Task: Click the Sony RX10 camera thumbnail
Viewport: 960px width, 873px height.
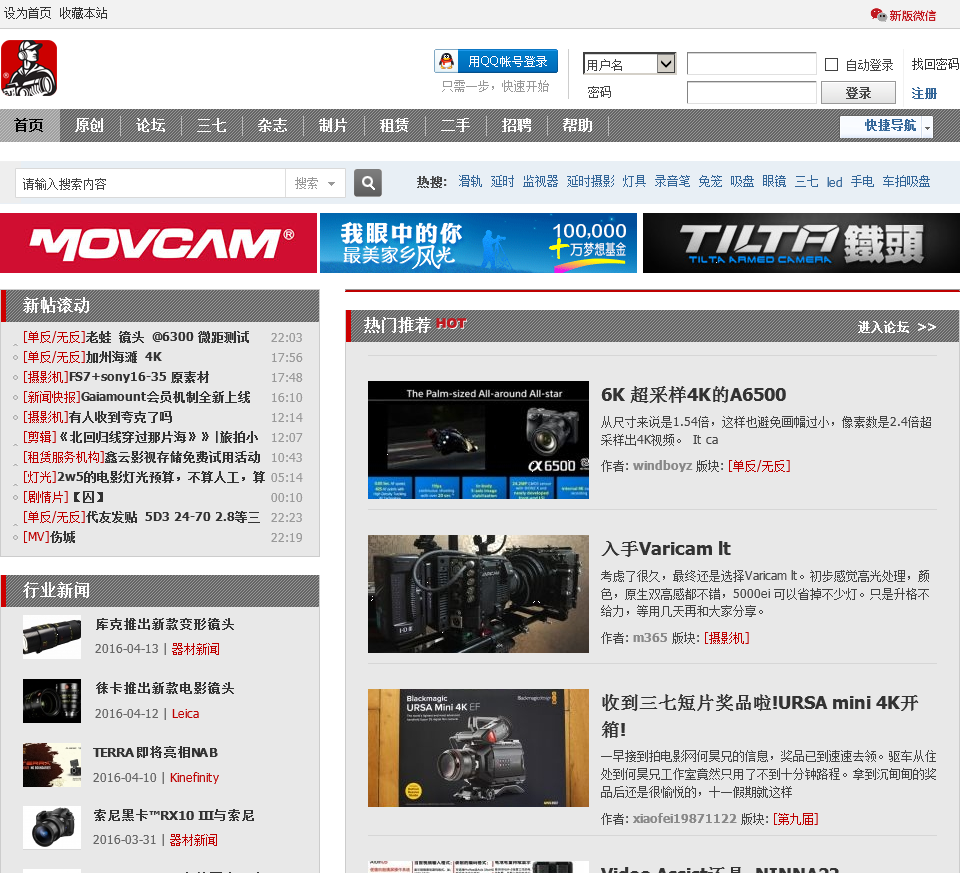Action: tap(52, 828)
